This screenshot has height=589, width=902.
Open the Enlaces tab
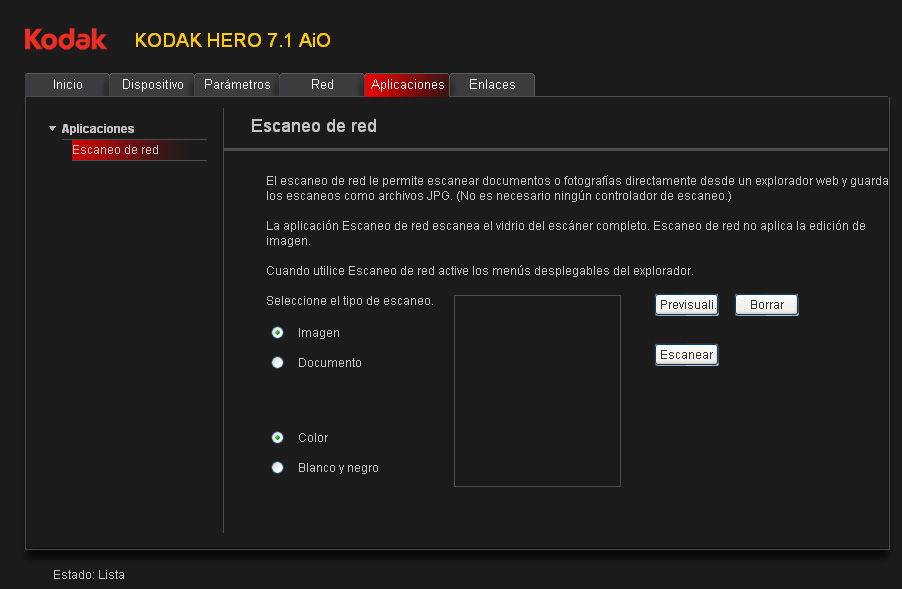click(492, 85)
